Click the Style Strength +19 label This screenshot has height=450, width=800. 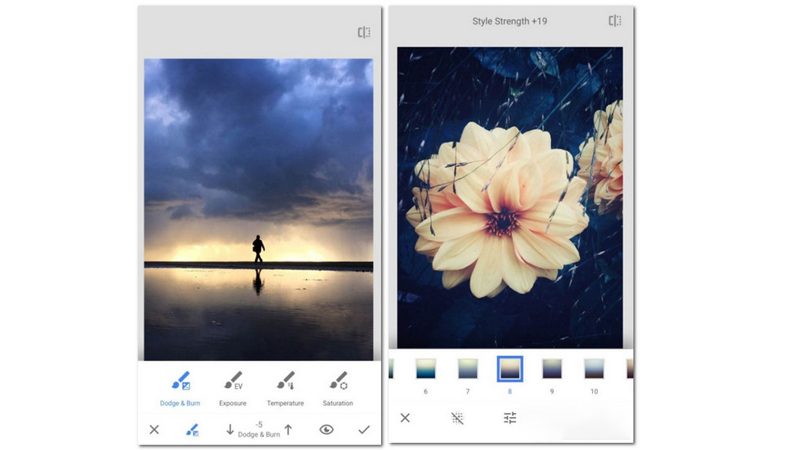tap(509, 21)
